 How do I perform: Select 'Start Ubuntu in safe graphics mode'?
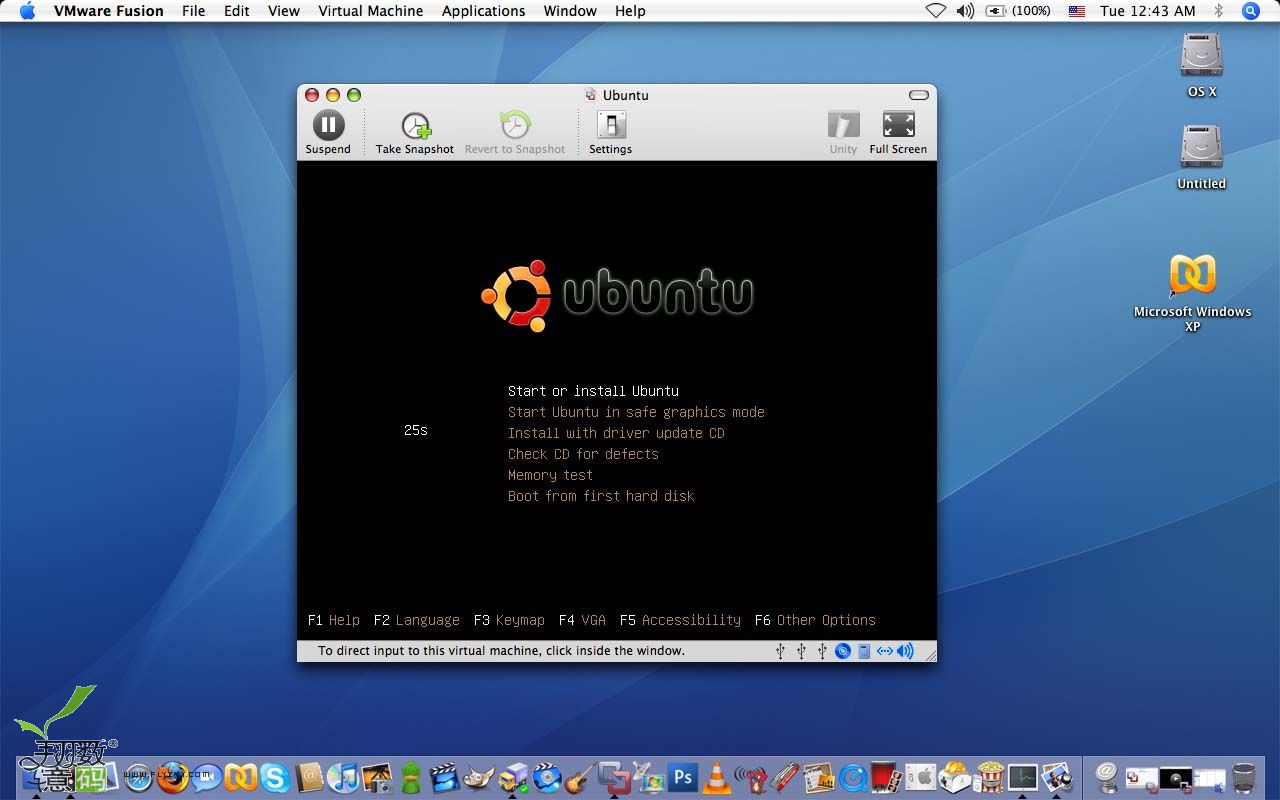636,412
